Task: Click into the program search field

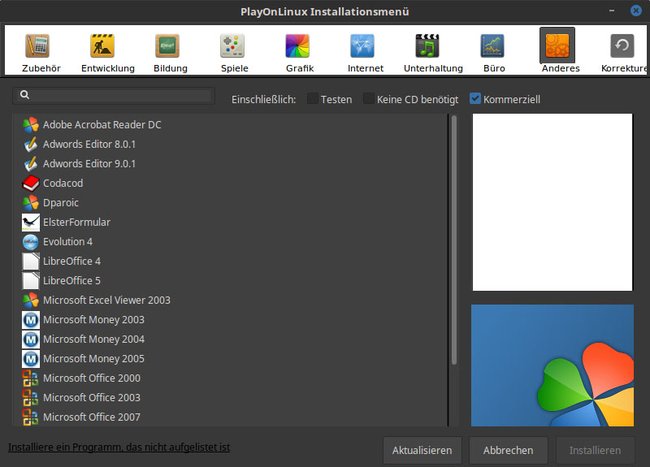Action: click(114, 95)
